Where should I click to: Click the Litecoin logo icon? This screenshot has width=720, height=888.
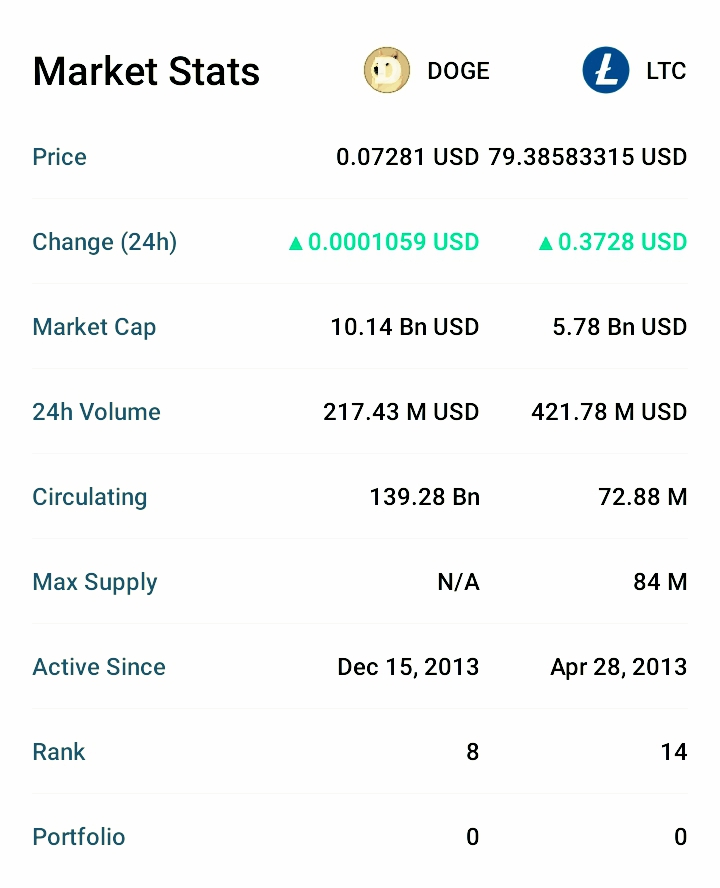pyautogui.click(x=606, y=71)
